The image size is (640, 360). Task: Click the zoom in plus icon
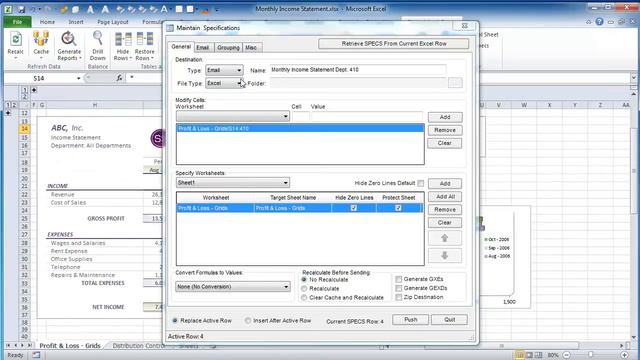click(x=624, y=355)
